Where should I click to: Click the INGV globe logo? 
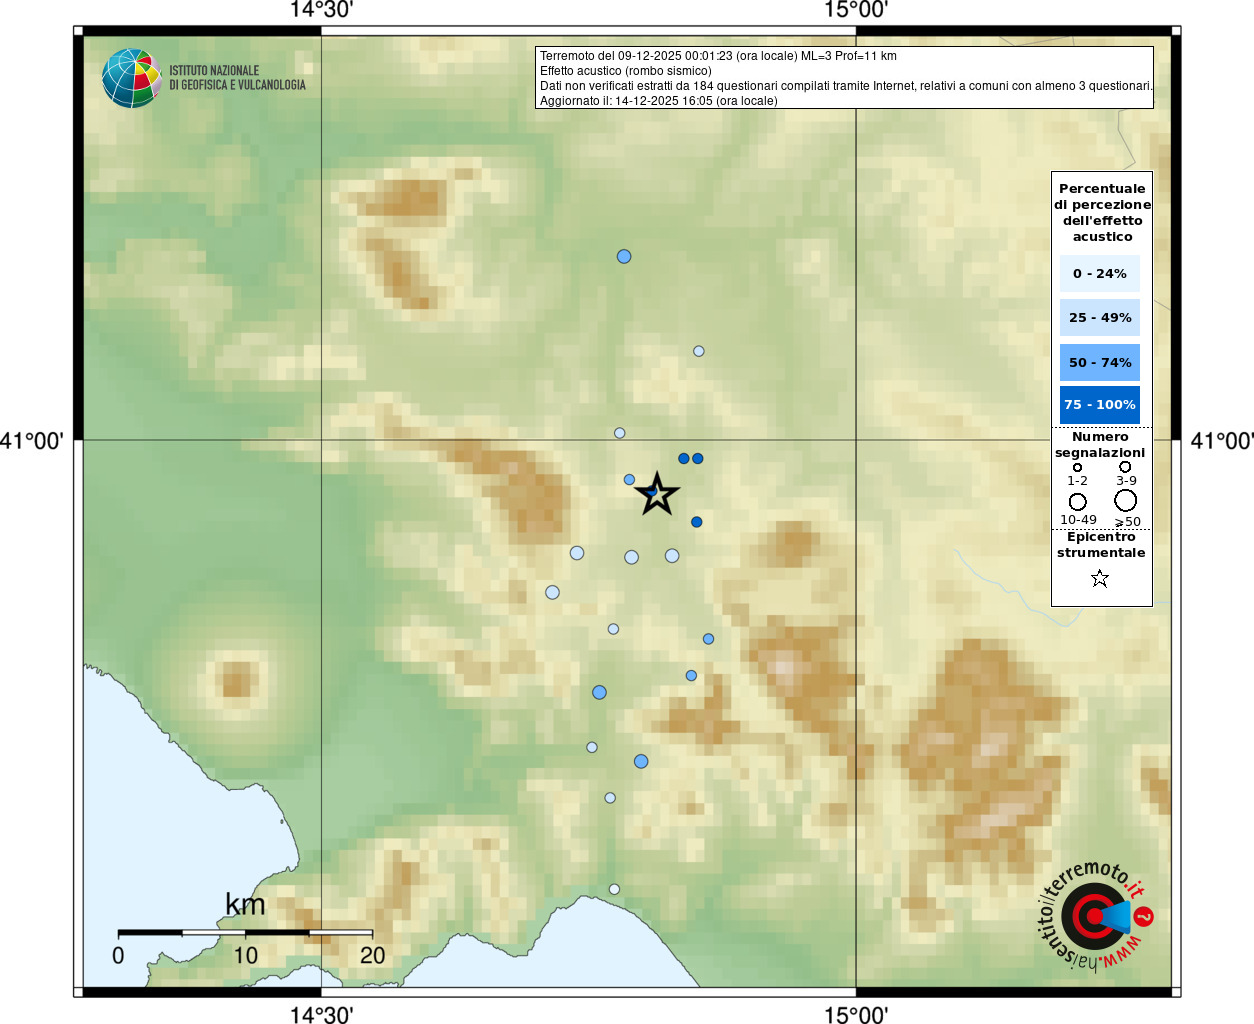coord(132,78)
